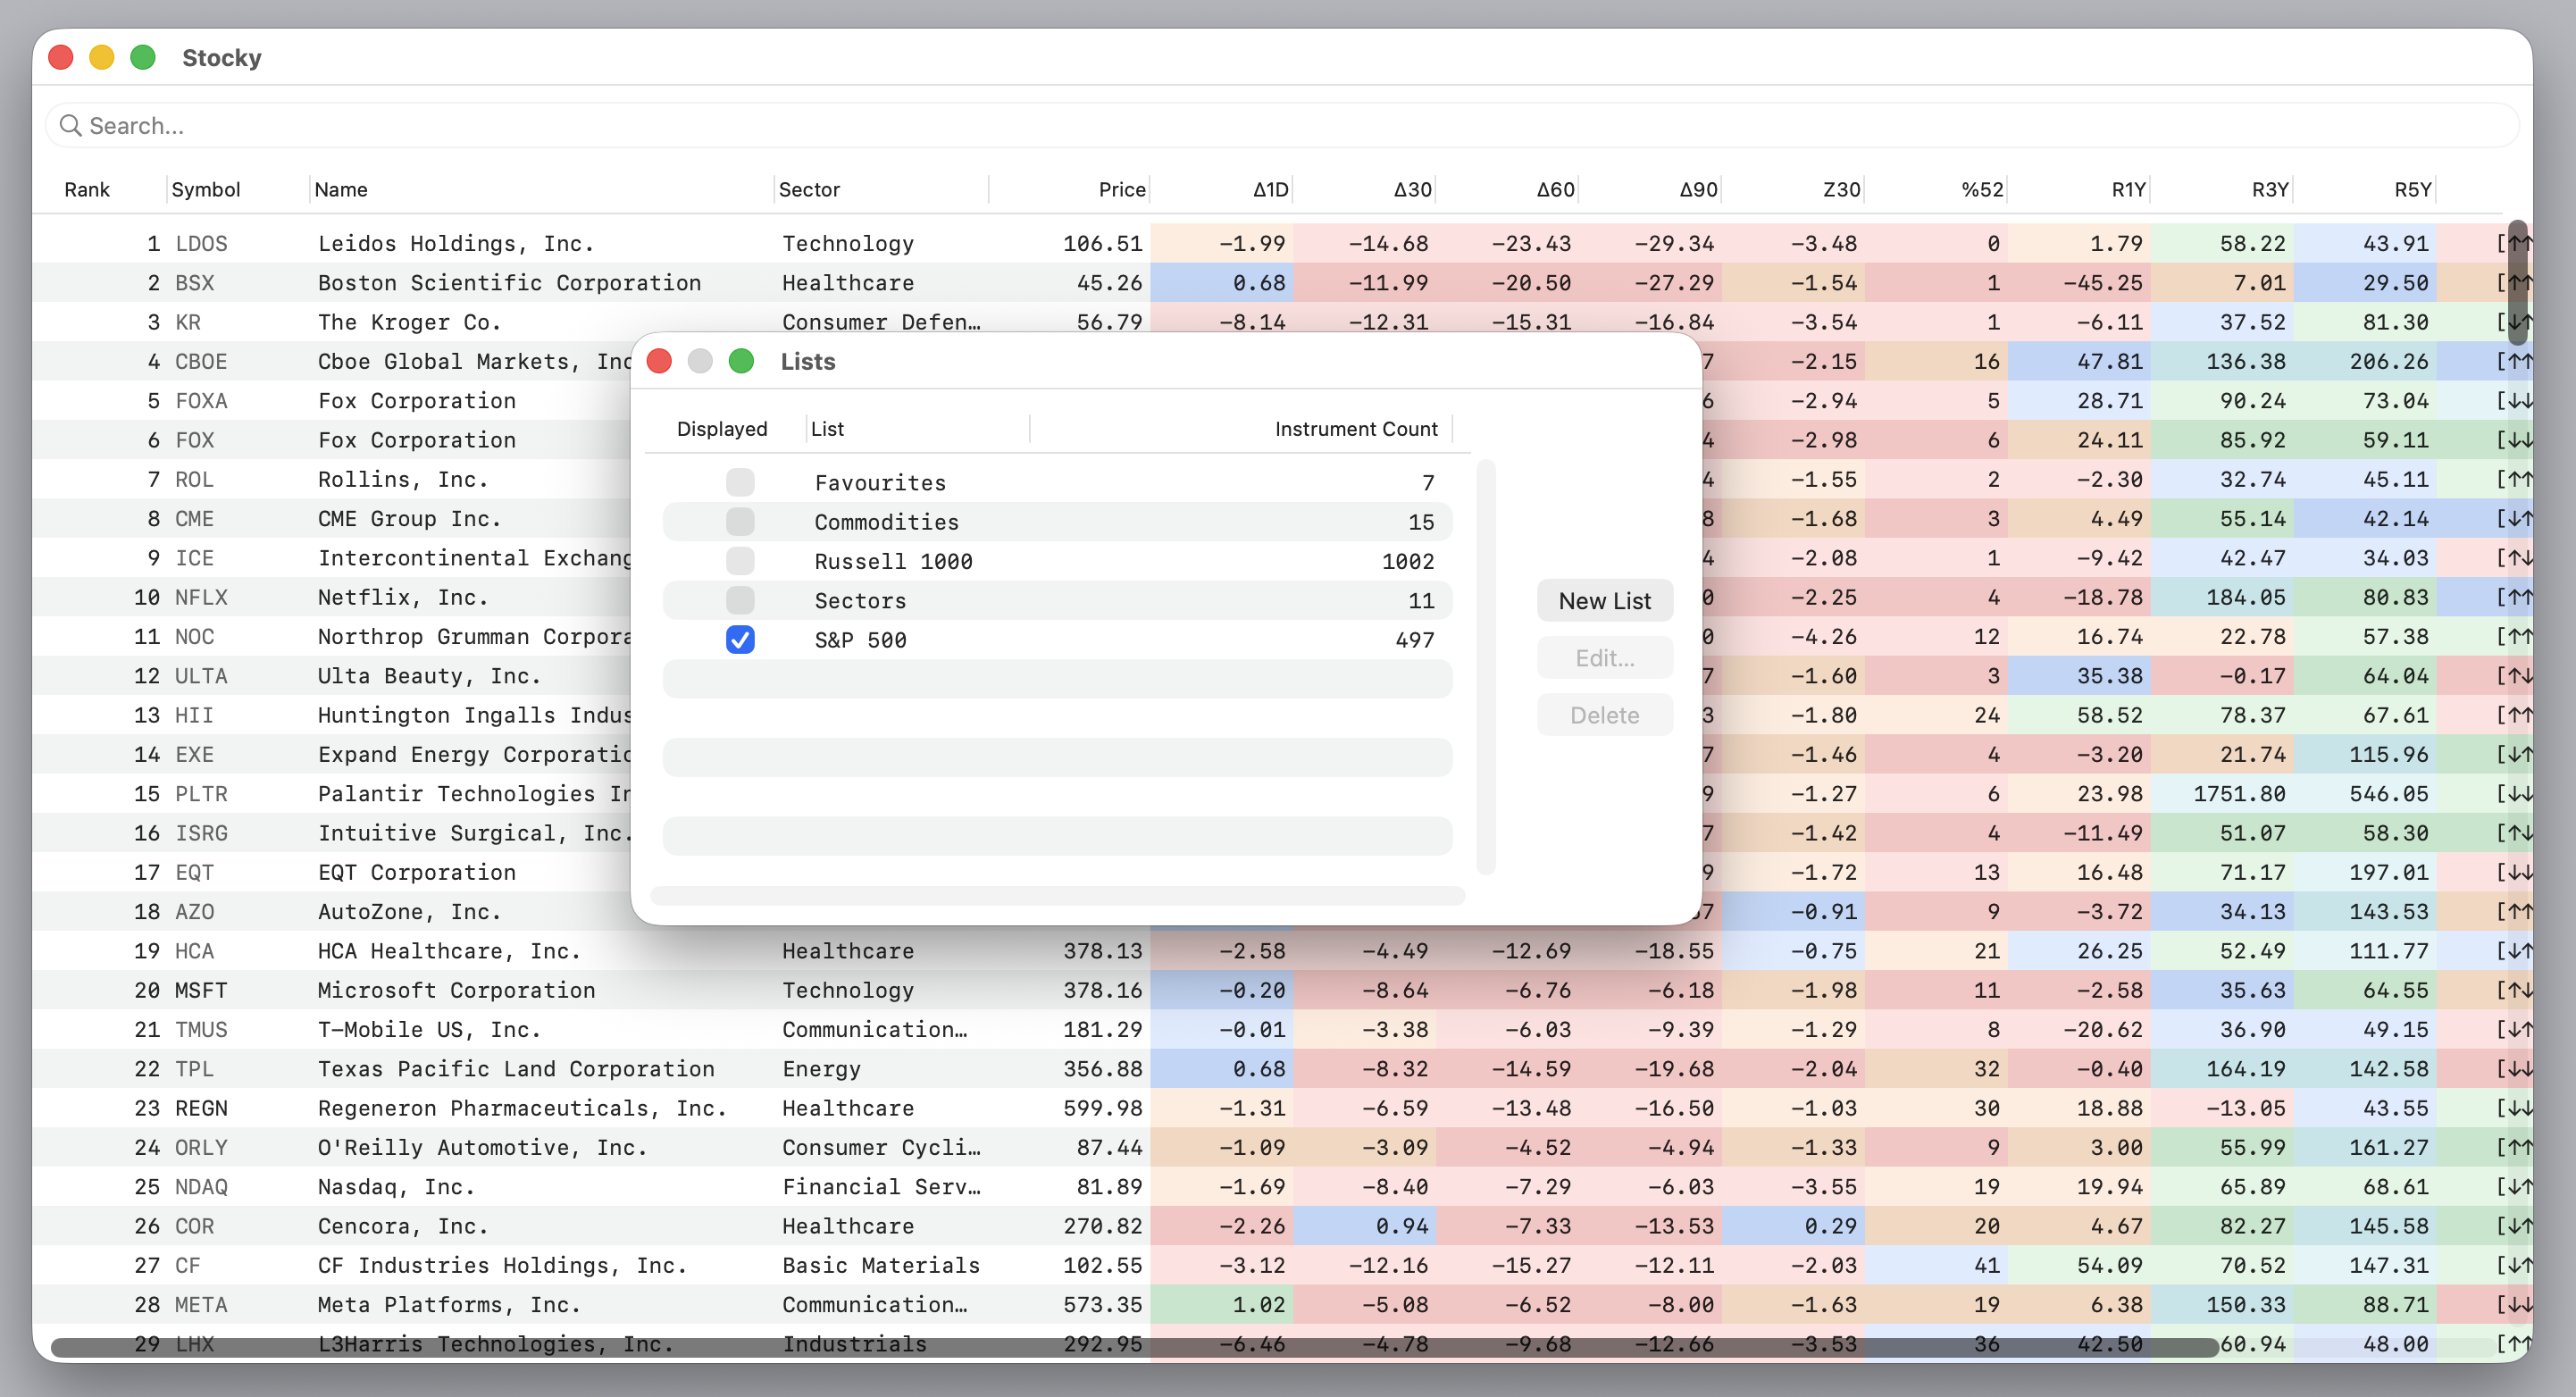Sort by the Δ90 column header
2576x1397 pixels.
[1698, 189]
